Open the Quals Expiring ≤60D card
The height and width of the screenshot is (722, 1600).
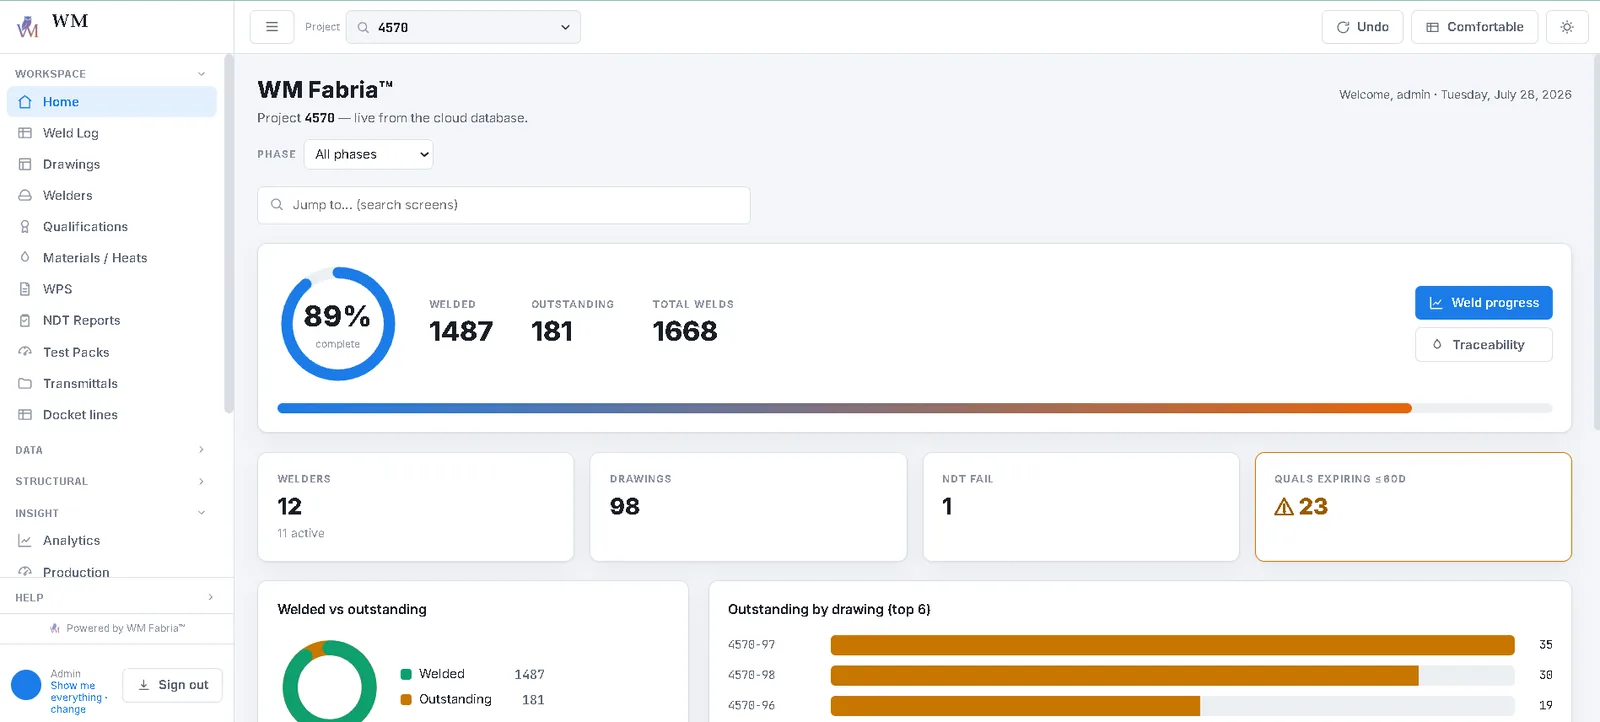click(x=1413, y=507)
